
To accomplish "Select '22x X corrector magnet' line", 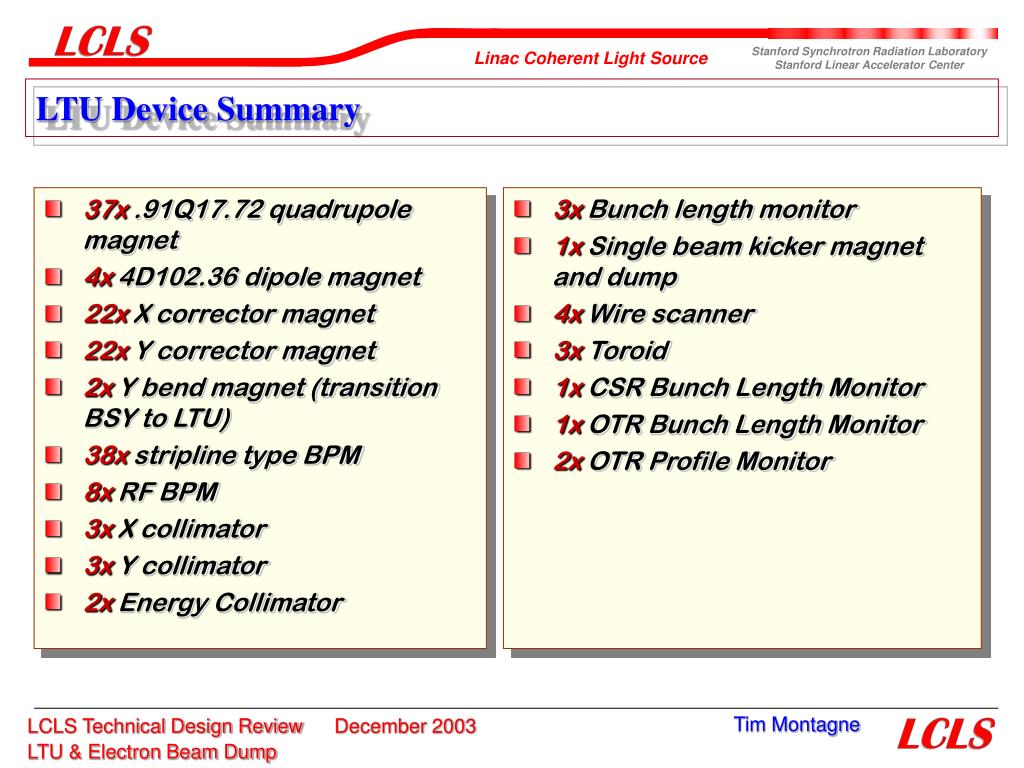I will tap(231, 314).
